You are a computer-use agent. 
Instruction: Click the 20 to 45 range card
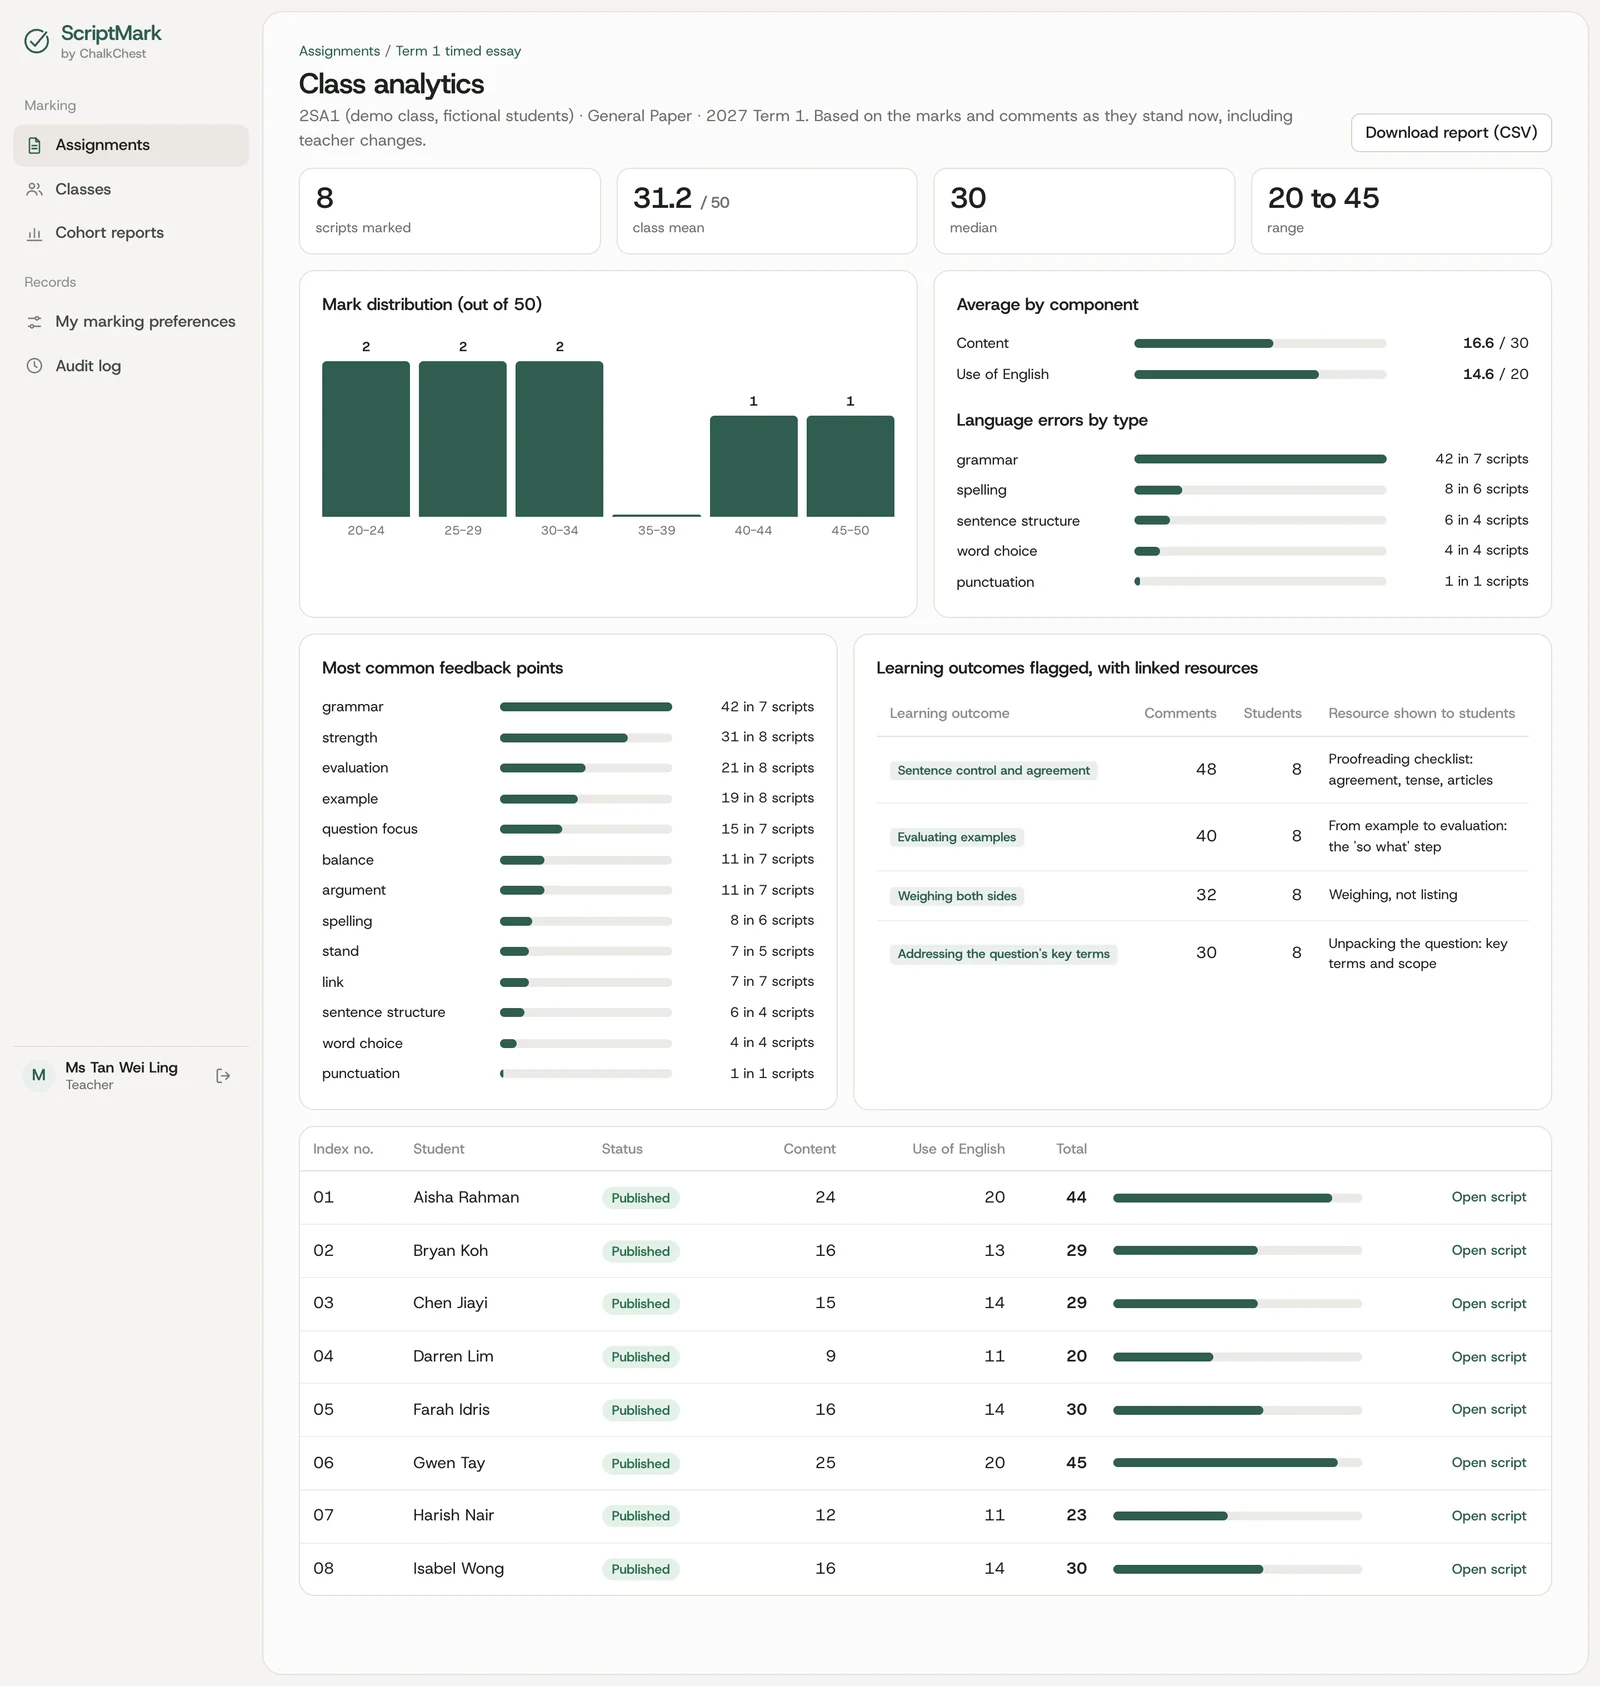pos(1401,211)
